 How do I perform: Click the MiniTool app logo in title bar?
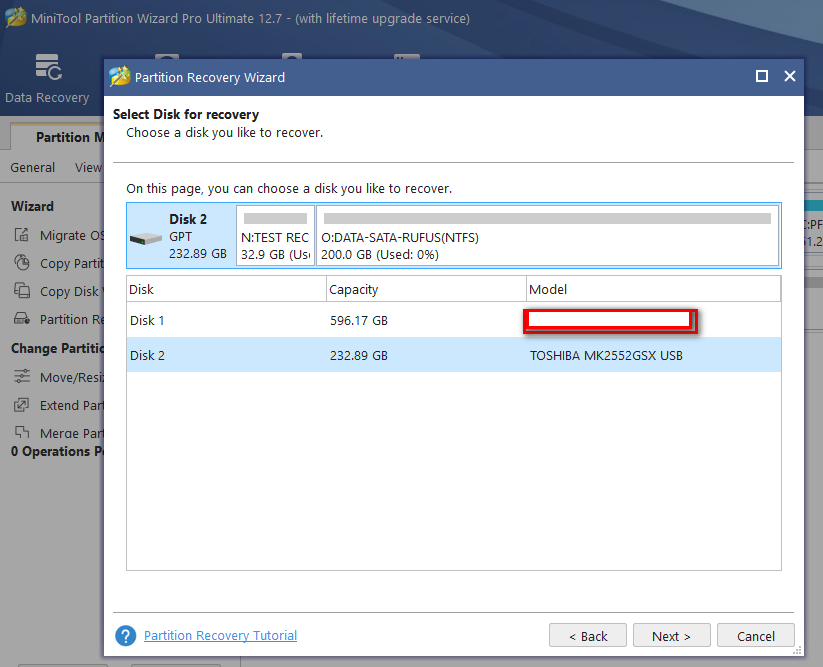coord(15,17)
